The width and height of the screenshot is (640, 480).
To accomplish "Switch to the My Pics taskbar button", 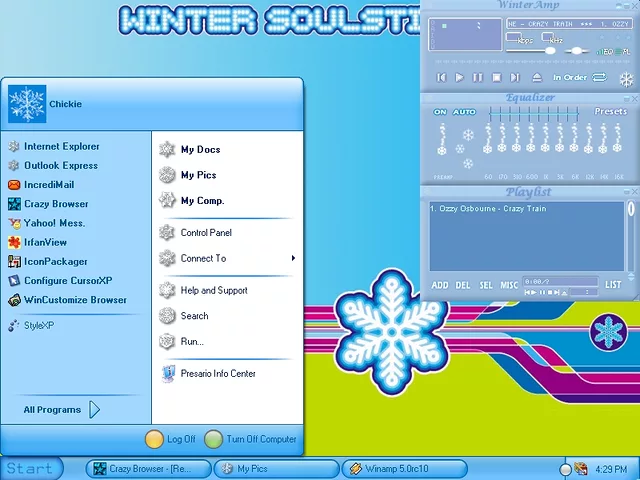I will pyautogui.click(x=276, y=469).
